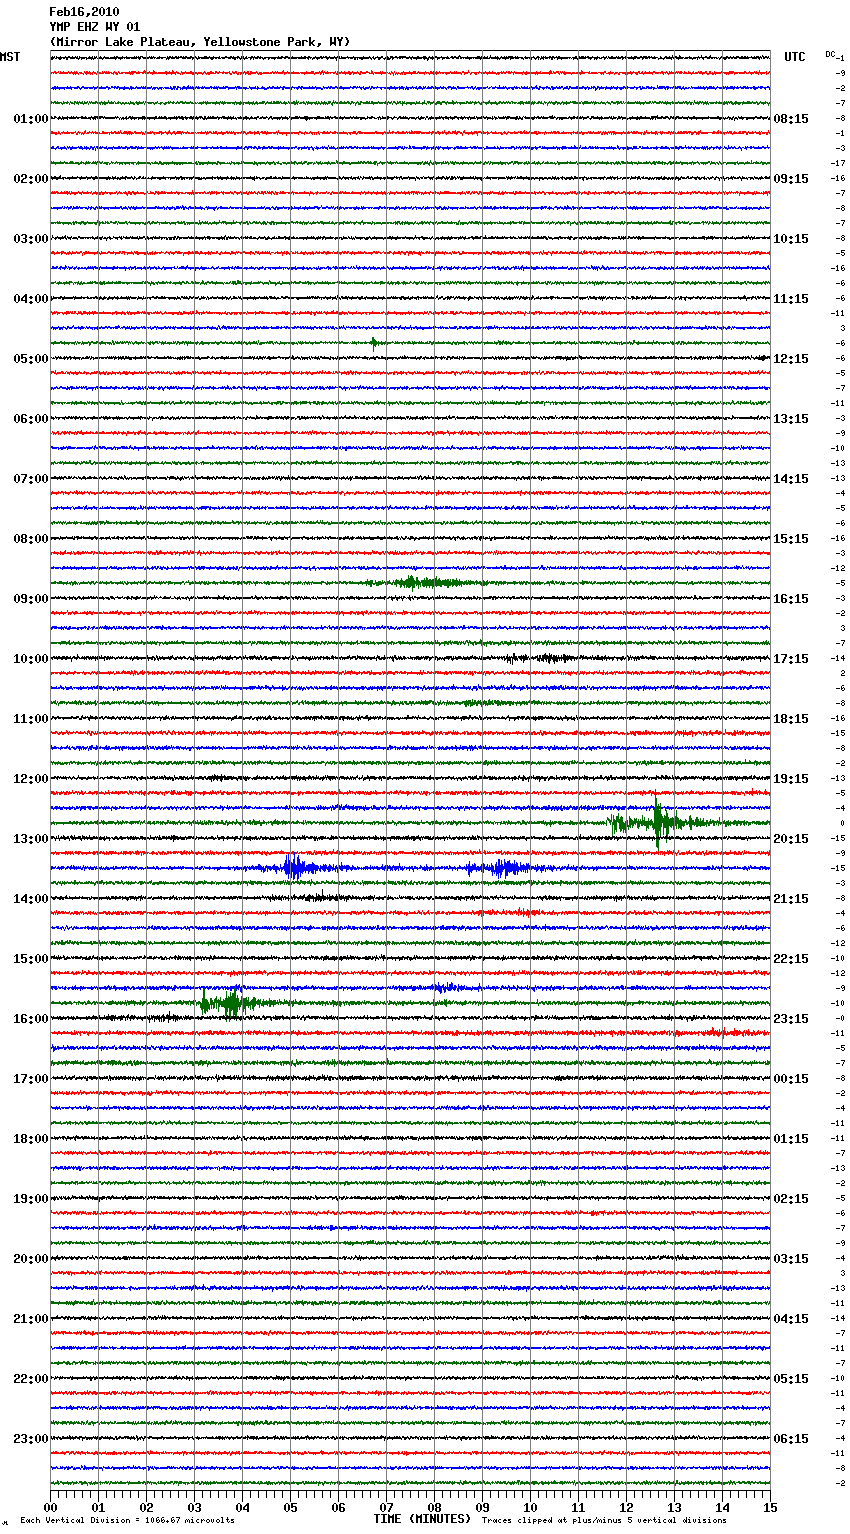Click the 00 minute axis tick label
Viewport: 850px width, 1534px height.
51,1507
